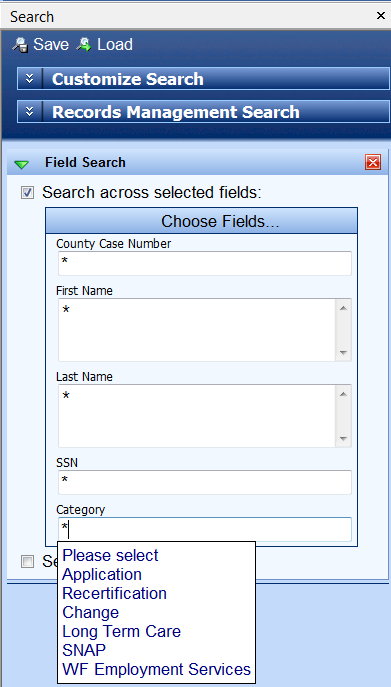The height and width of the screenshot is (687, 391).
Task: Focus the County Case Number field
Action: 205,263
